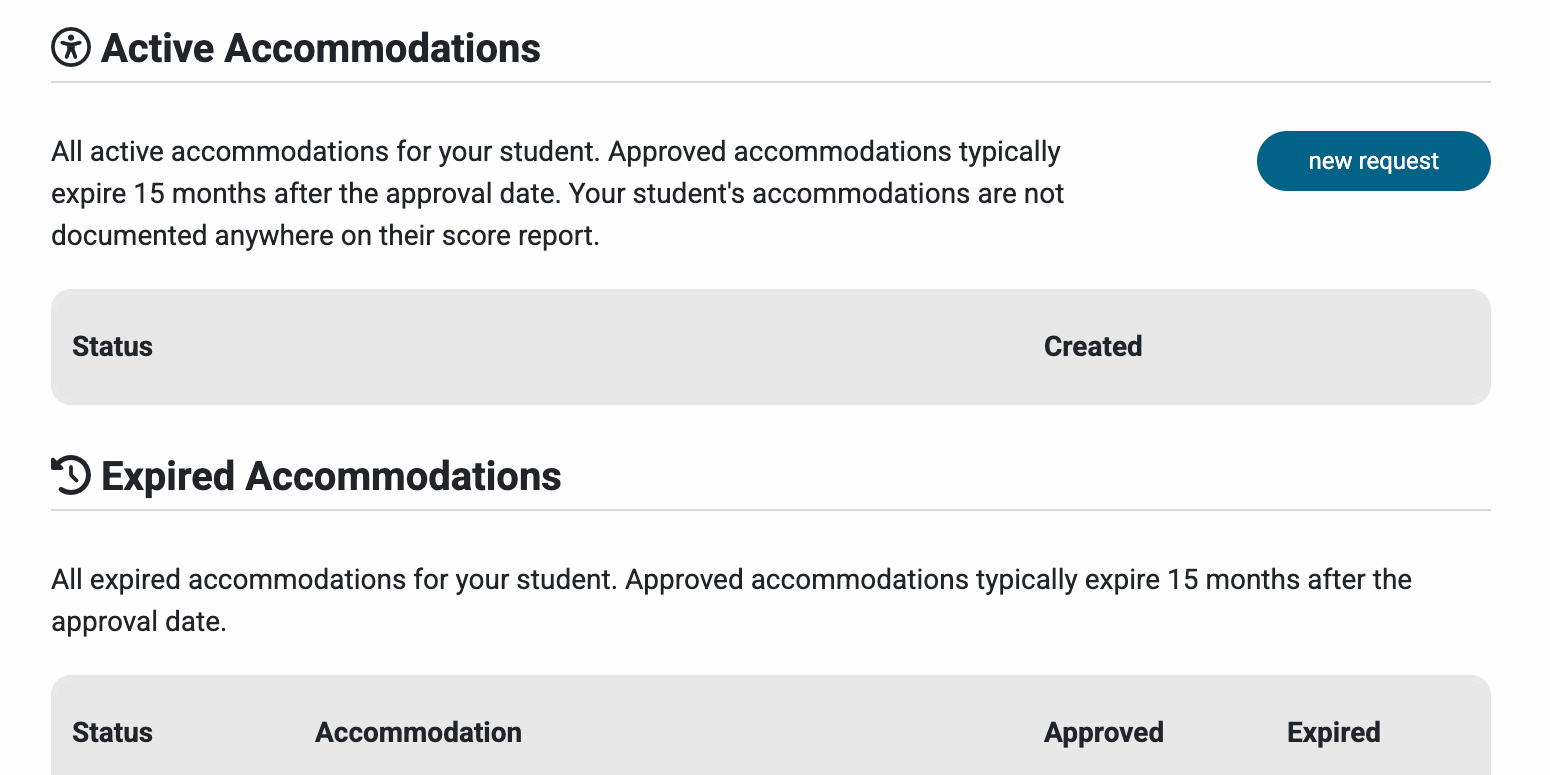Image resolution: width=1550 pixels, height=775 pixels.
Task: Select the Expired Accommodations heading text
Action: click(331, 476)
